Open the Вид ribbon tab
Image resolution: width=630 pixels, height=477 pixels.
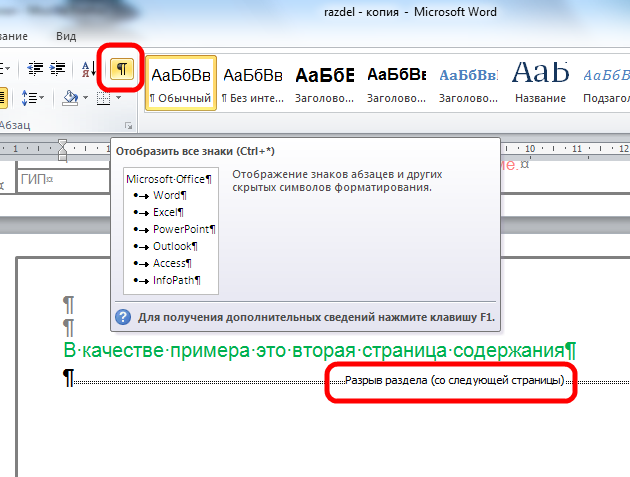(x=66, y=35)
